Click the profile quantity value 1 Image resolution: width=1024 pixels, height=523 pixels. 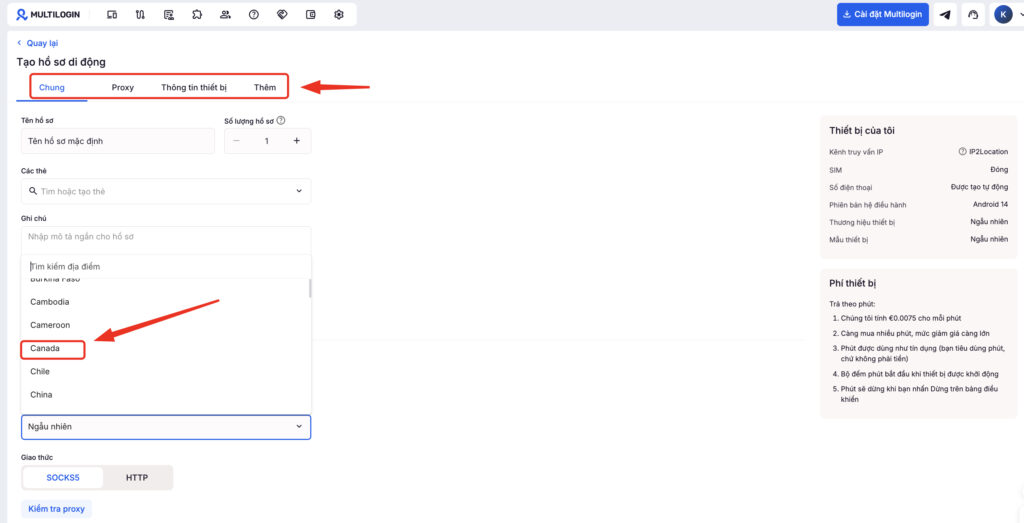pyautogui.click(x=266, y=141)
